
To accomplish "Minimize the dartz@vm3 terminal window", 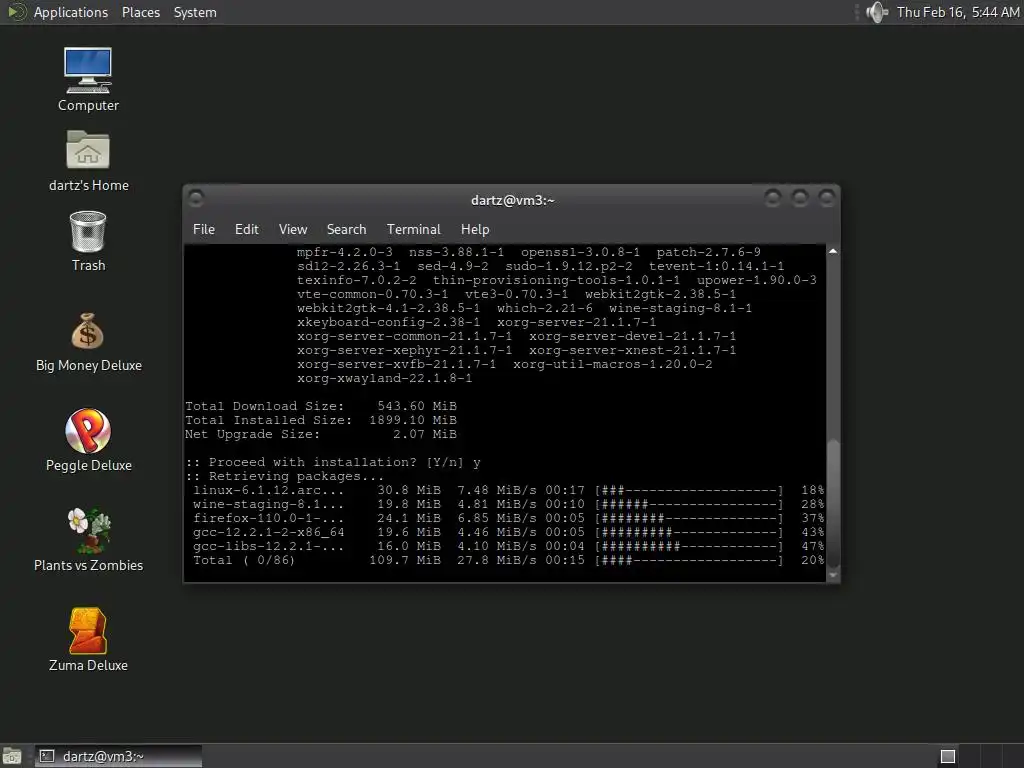I will point(773,197).
